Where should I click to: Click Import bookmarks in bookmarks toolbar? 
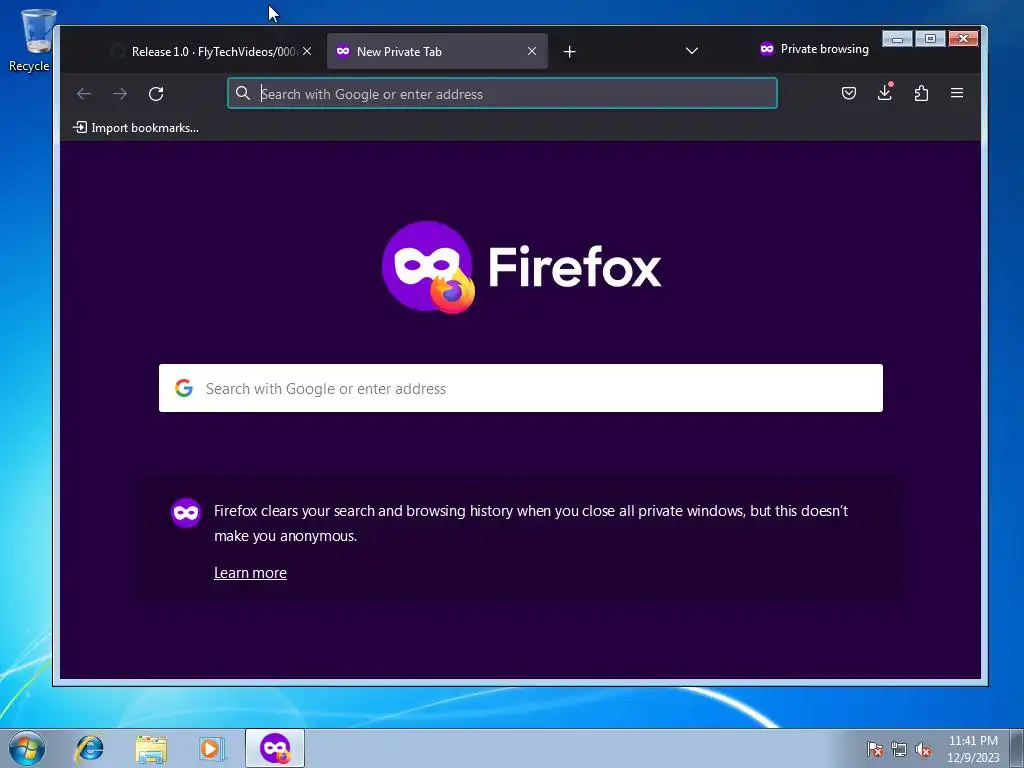(136, 127)
